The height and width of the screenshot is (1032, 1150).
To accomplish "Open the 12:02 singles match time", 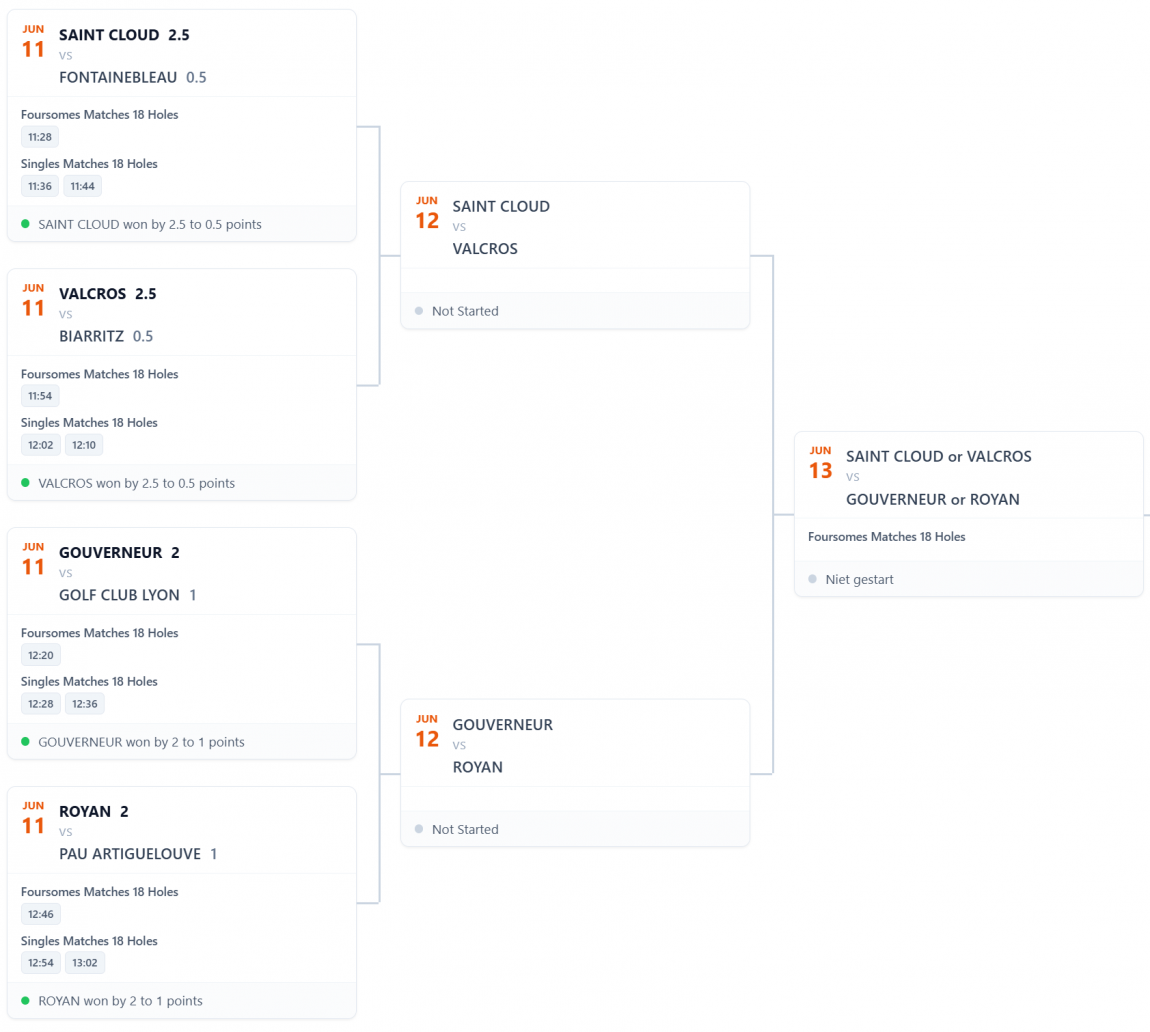I will 40,445.
